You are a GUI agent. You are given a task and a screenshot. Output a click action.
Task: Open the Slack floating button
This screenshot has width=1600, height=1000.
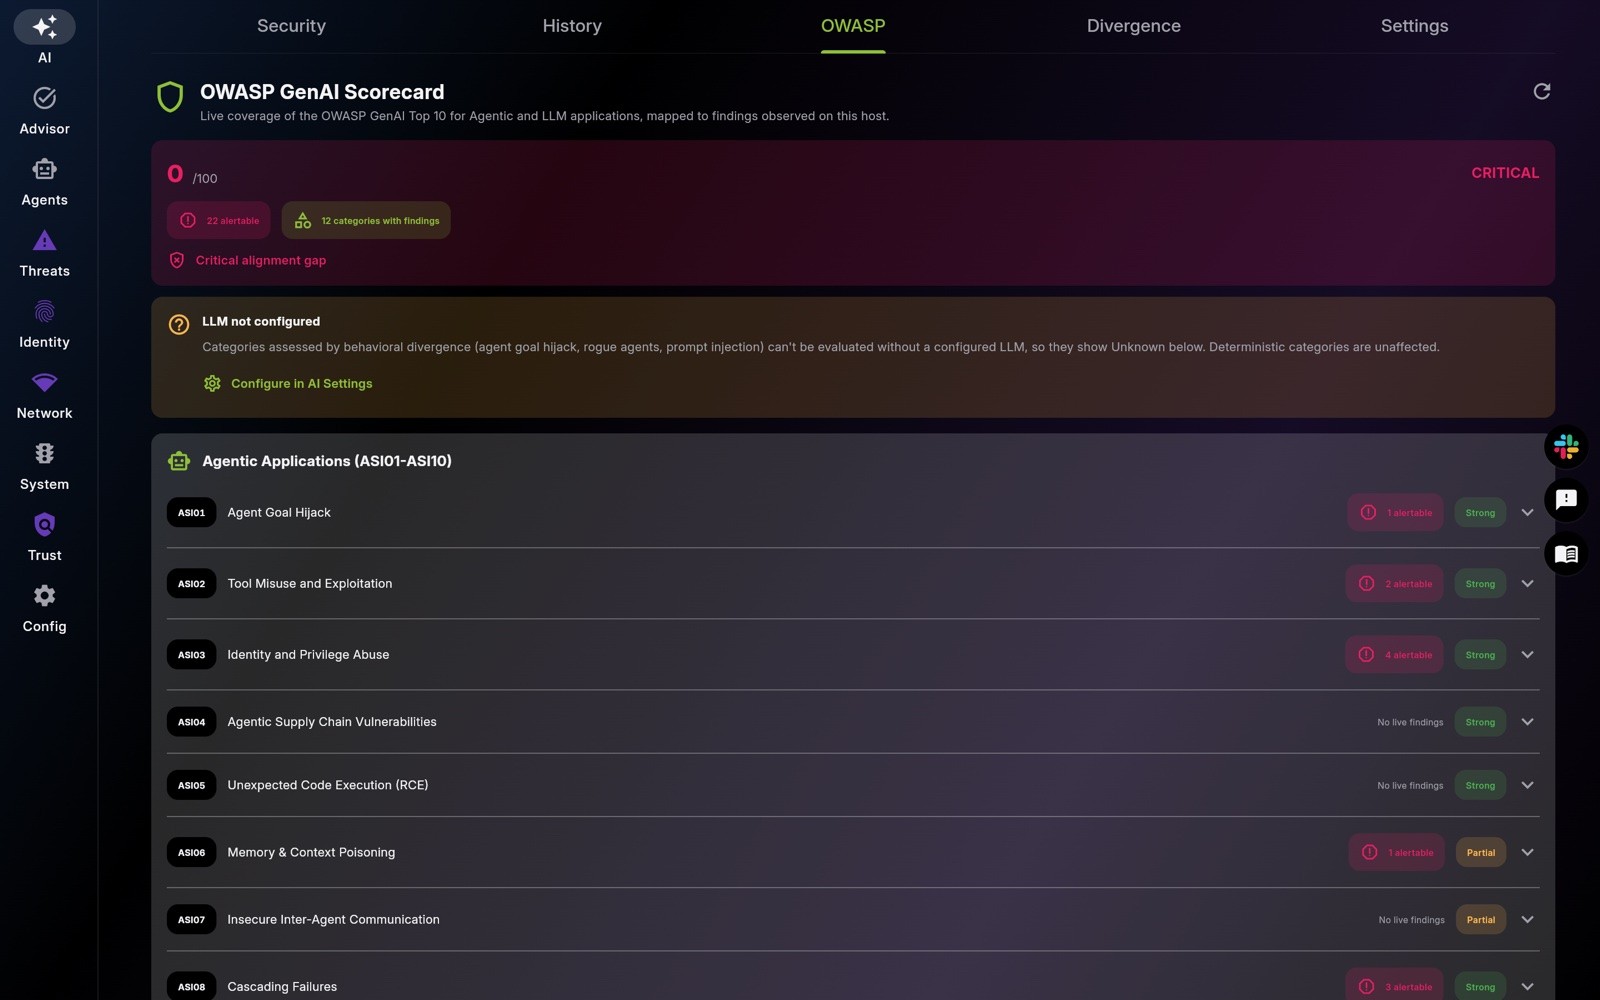coord(1566,446)
